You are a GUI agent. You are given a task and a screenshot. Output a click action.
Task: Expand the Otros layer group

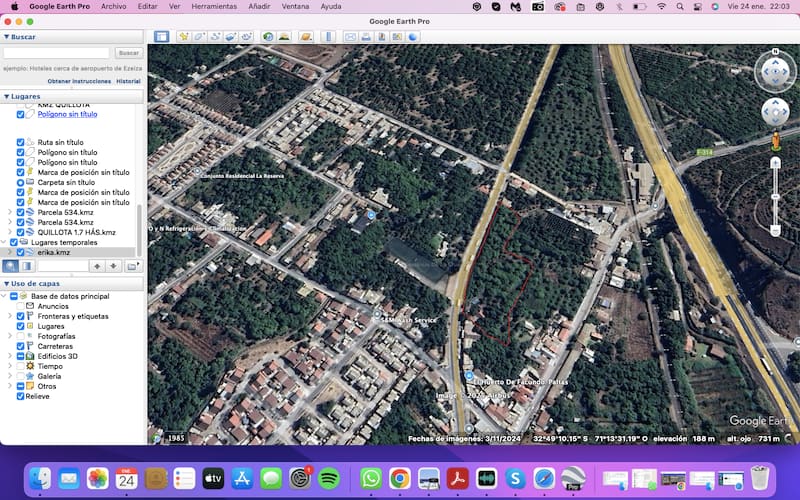click(10, 386)
